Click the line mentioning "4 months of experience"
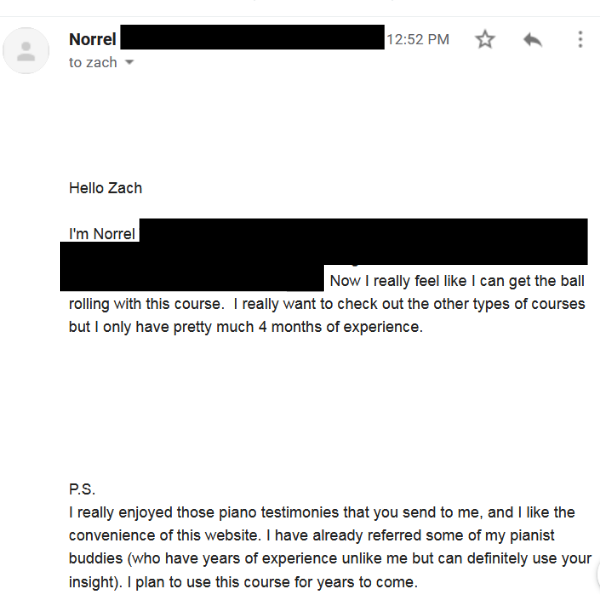 click(x=245, y=327)
